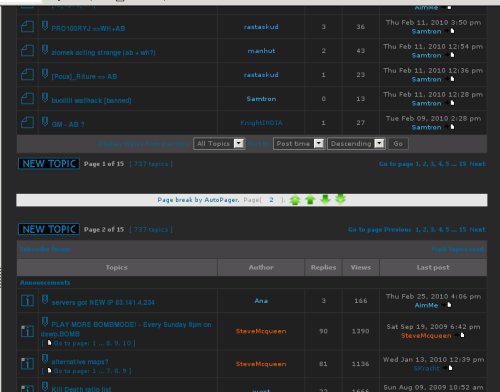
Task: Click the Go button beside the sort options
Action: pyautogui.click(x=398, y=144)
